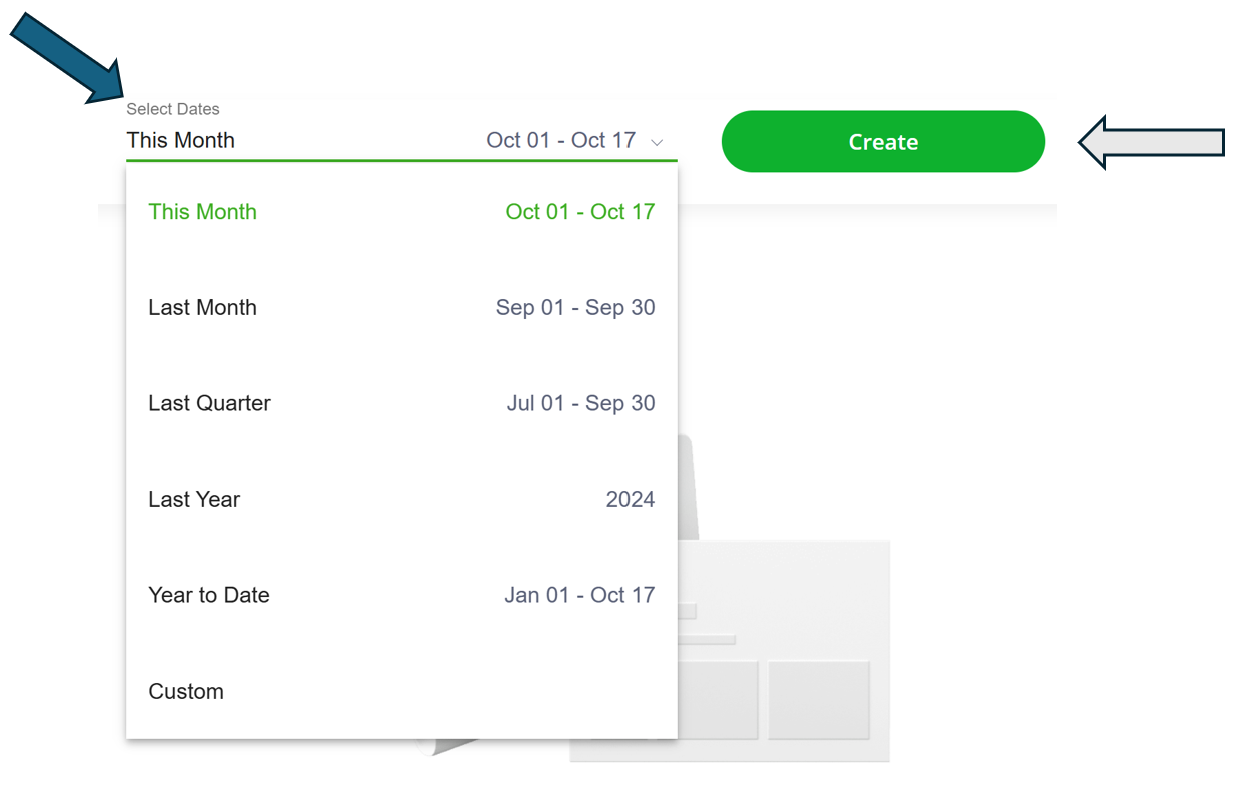Click the chevron arrow in Select Dates field
Image resolution: width=1250 pixels, height=786 pixels.
[657, 142]
